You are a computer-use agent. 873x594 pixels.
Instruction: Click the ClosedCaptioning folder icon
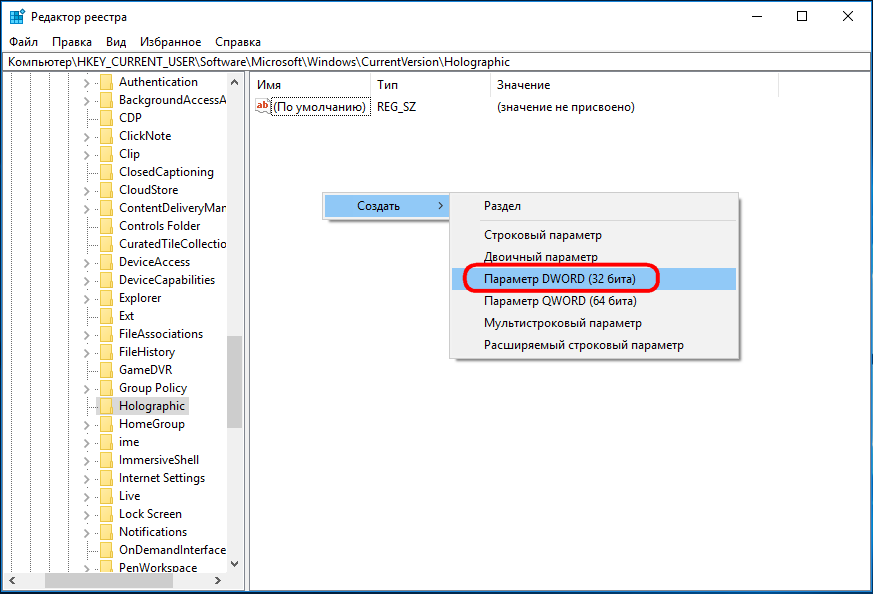click(x=106, y=172)
